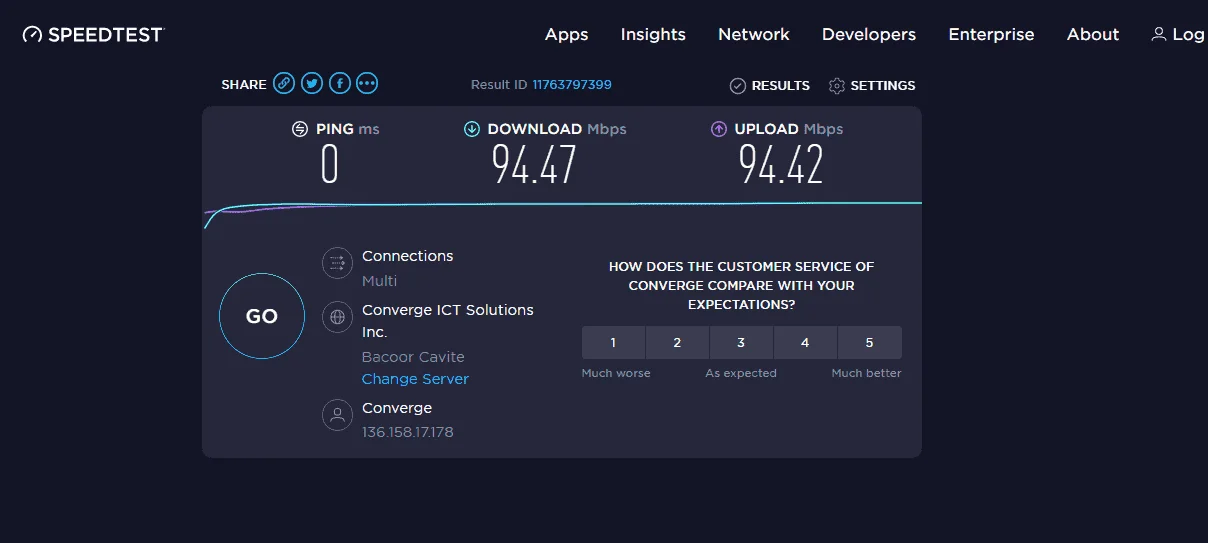This screenshot has width=1208, height=543.
Task: Click the Much worse label
Action: click(x=616, y=373)
